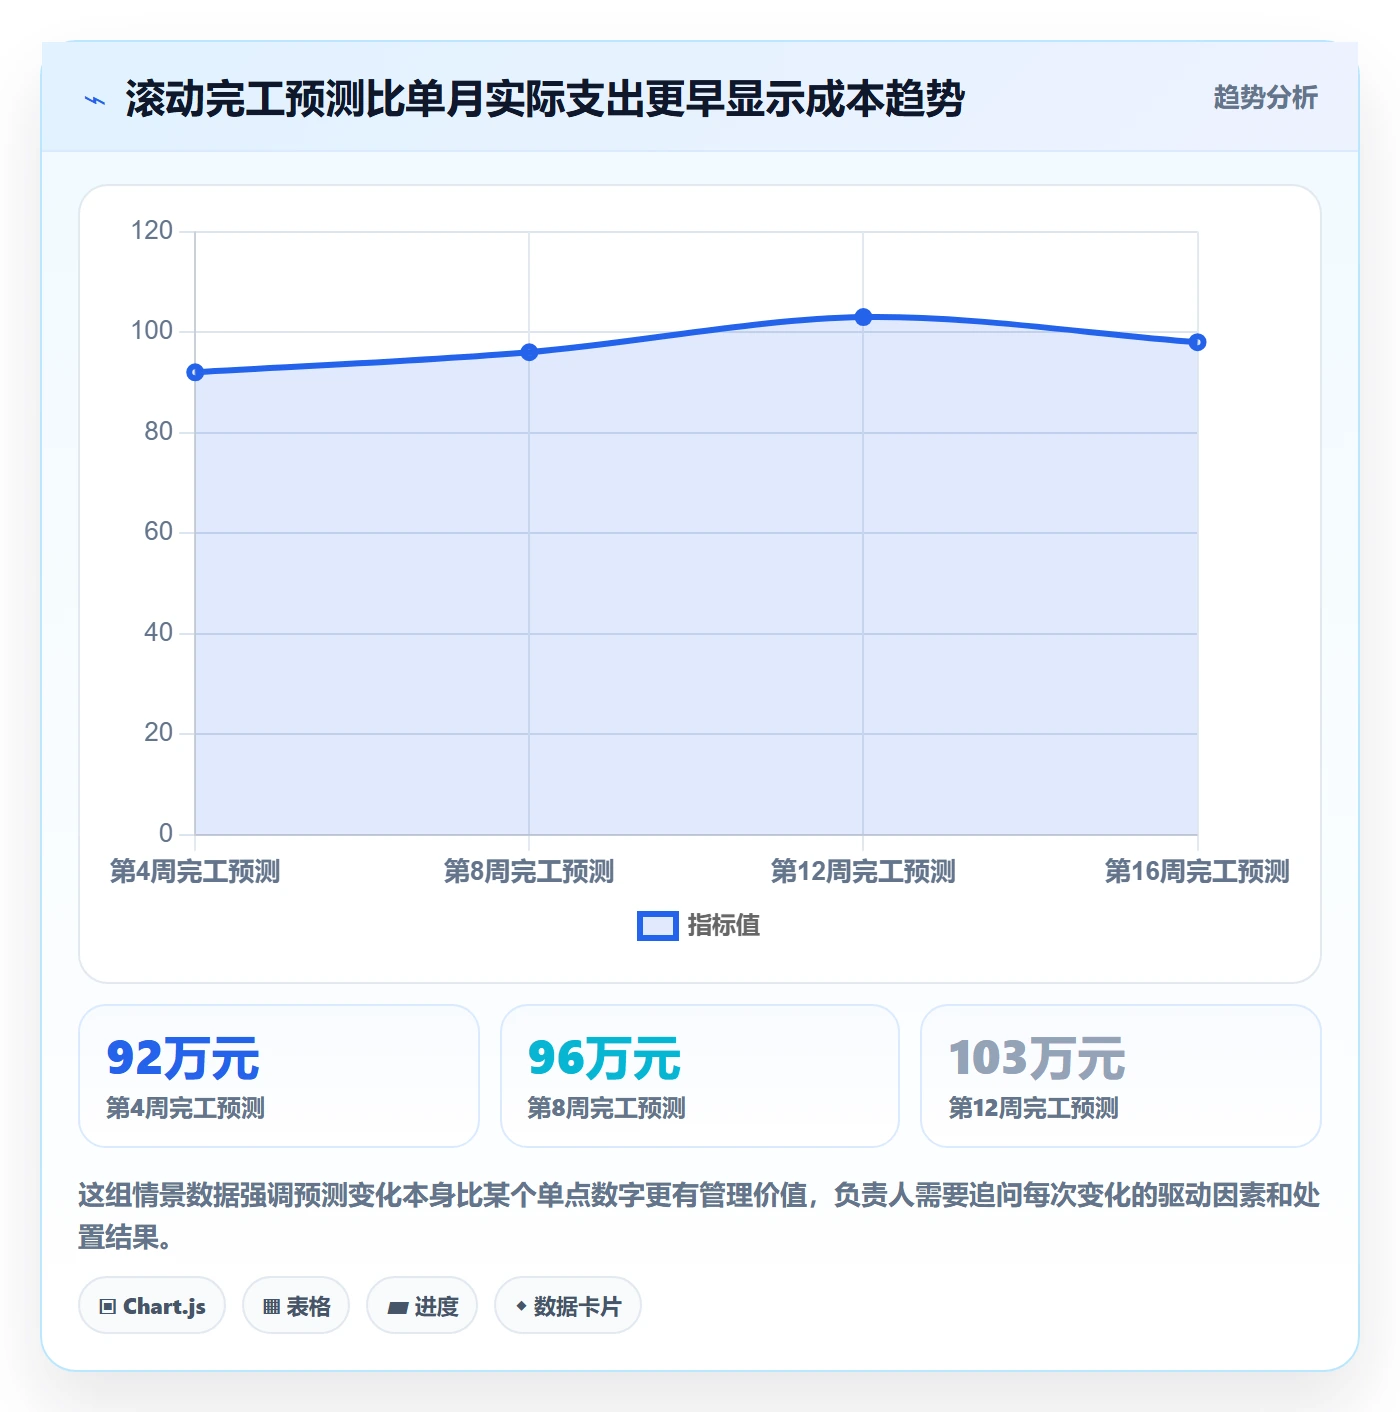This screenshot has height=1412, width=1400.
Task: Open the 表格 tag chip
Action: pos(296,1306)
